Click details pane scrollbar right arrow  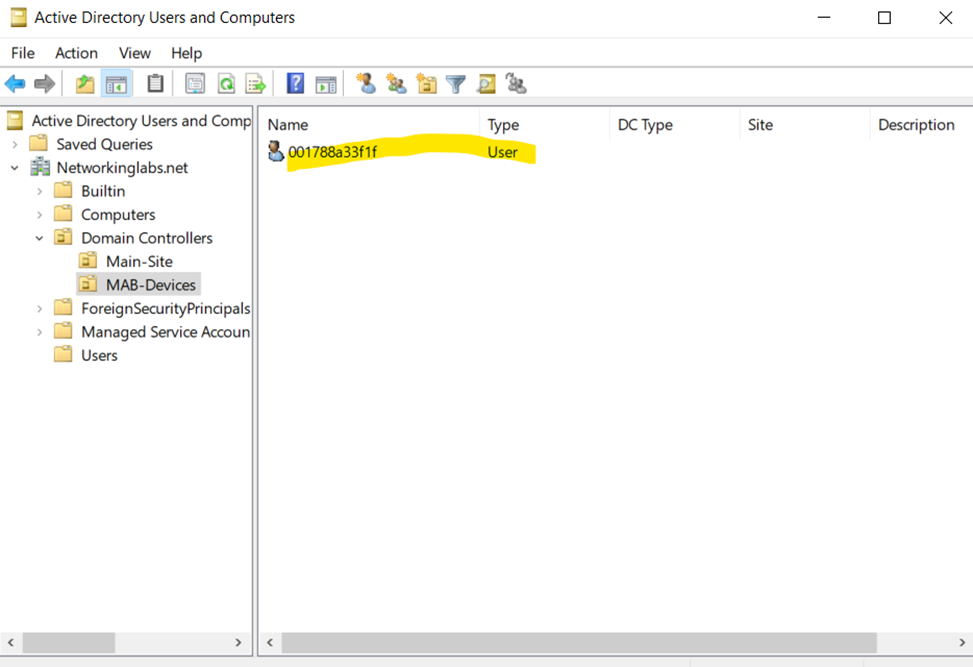[962, 643]
